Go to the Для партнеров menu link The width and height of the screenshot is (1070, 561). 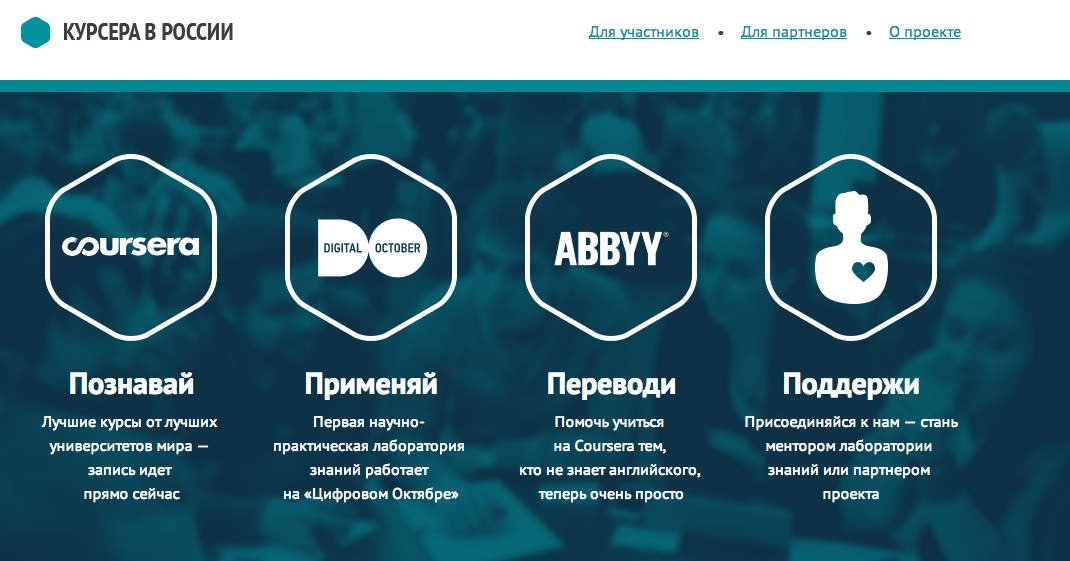[x=794, y=32]
